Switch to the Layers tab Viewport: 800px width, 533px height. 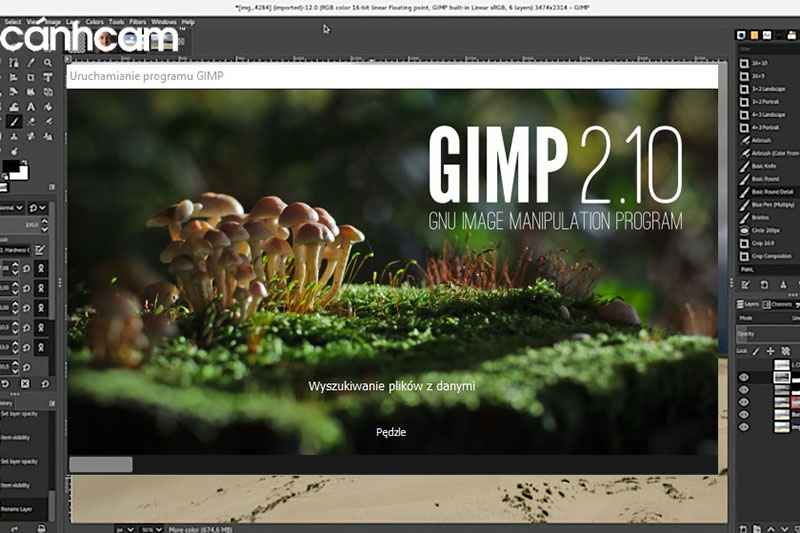(748, 304)
